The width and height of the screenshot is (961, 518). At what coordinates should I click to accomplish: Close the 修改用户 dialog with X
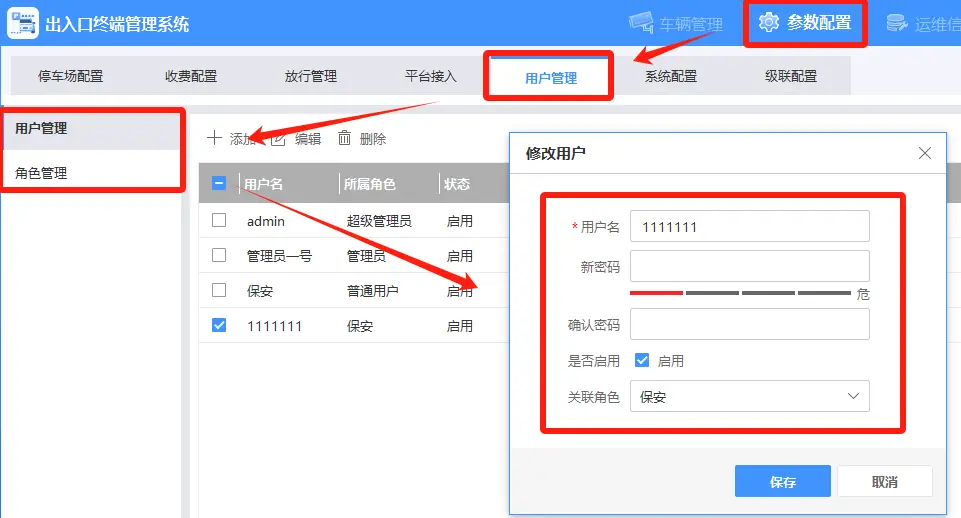point(925,153)
